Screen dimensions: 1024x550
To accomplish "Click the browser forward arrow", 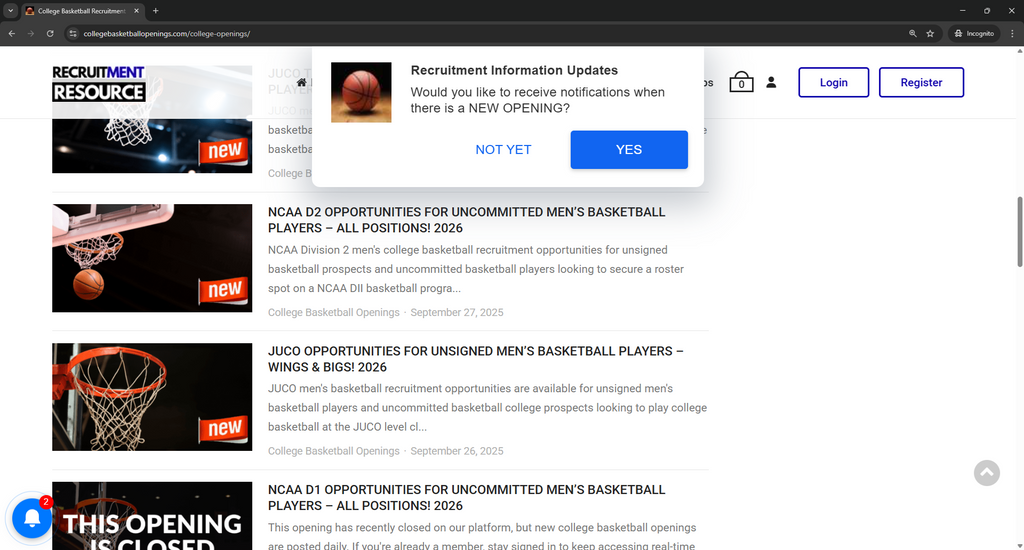I will 31,33.
